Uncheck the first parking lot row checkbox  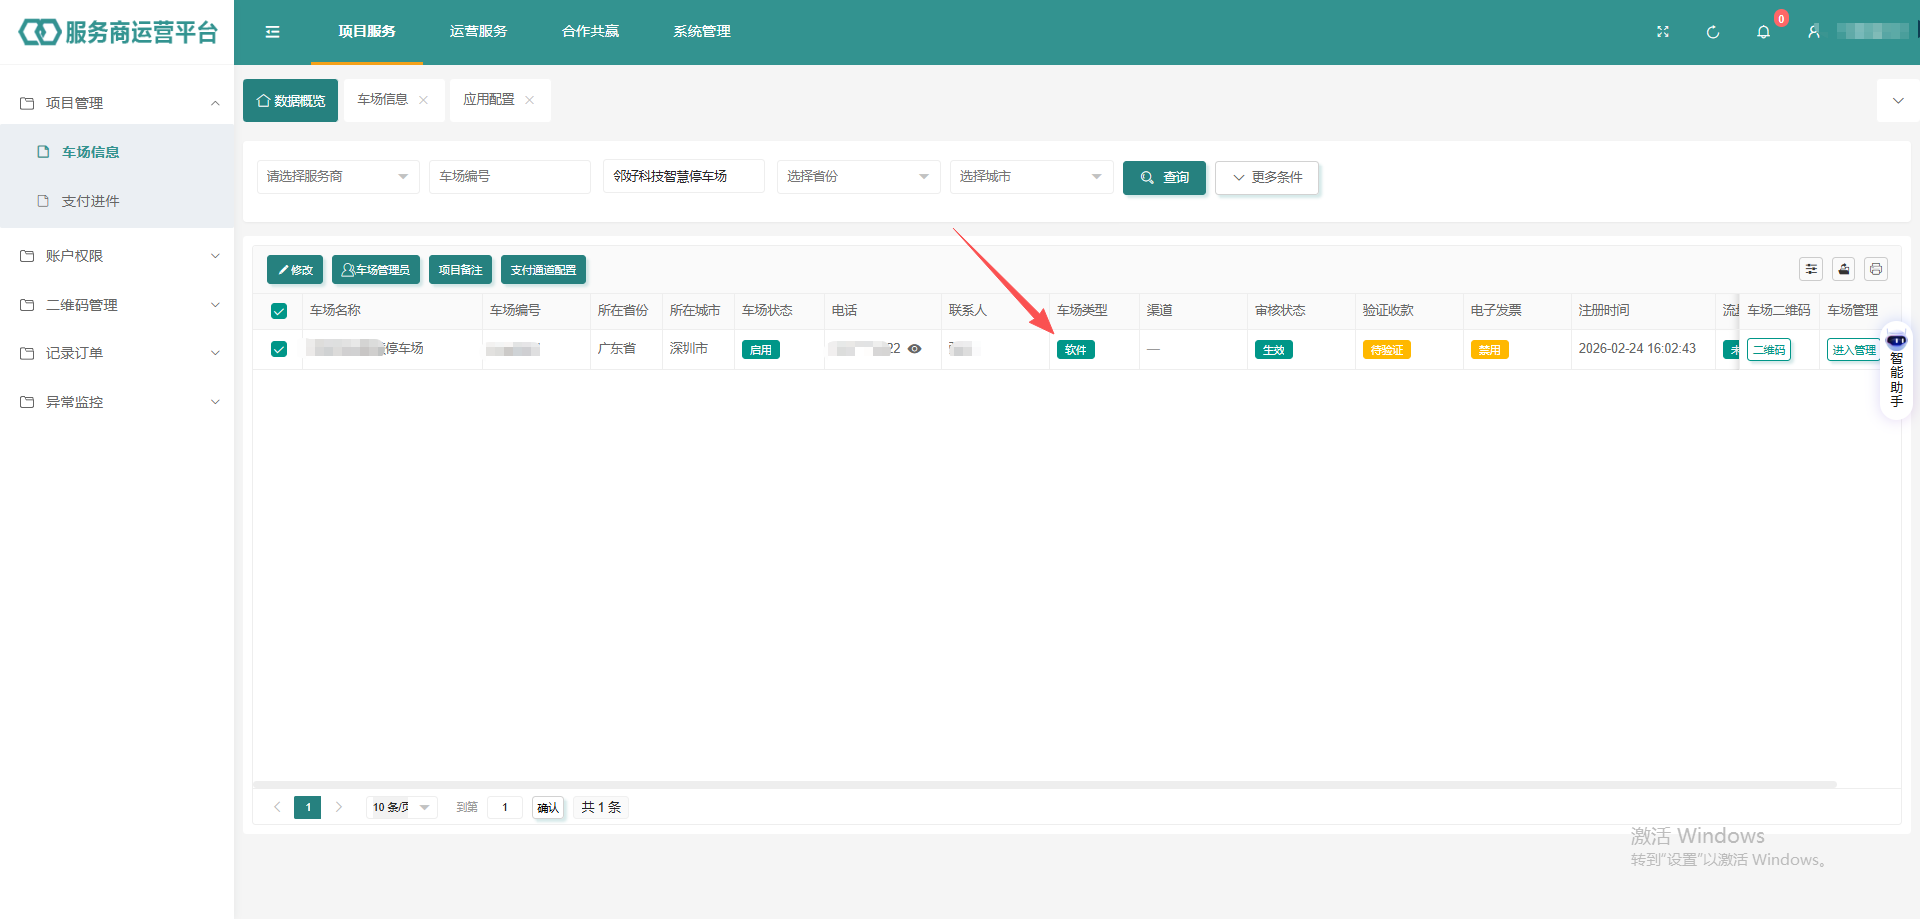coord(279,349)
